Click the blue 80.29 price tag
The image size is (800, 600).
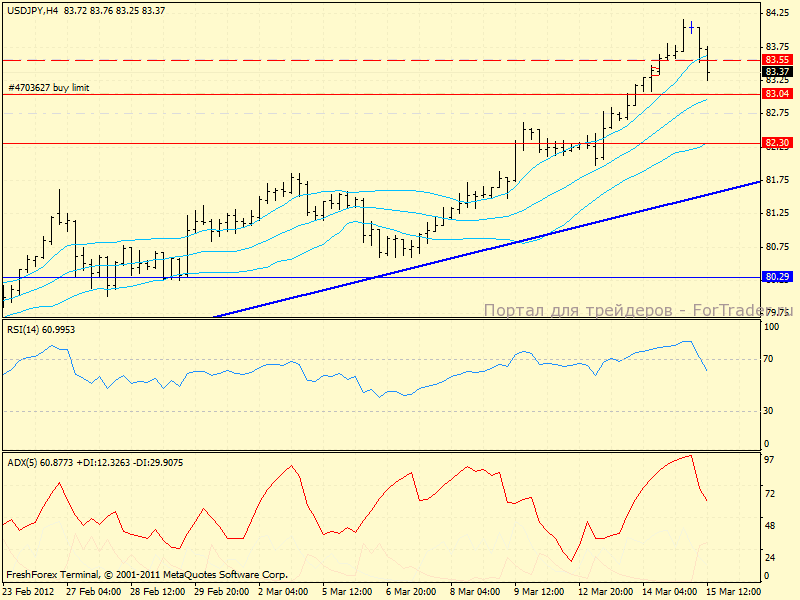point(777,276)
